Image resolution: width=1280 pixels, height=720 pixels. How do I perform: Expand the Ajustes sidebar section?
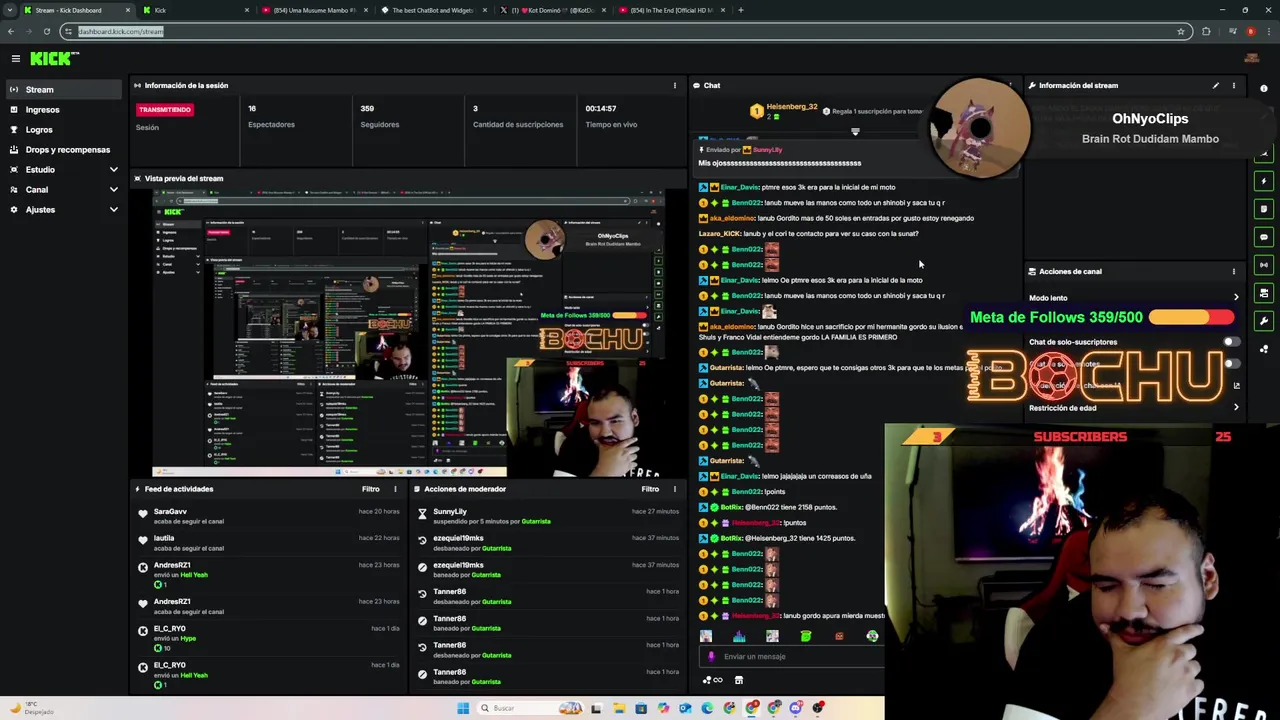pyautogui.click(x=113, y=210)
